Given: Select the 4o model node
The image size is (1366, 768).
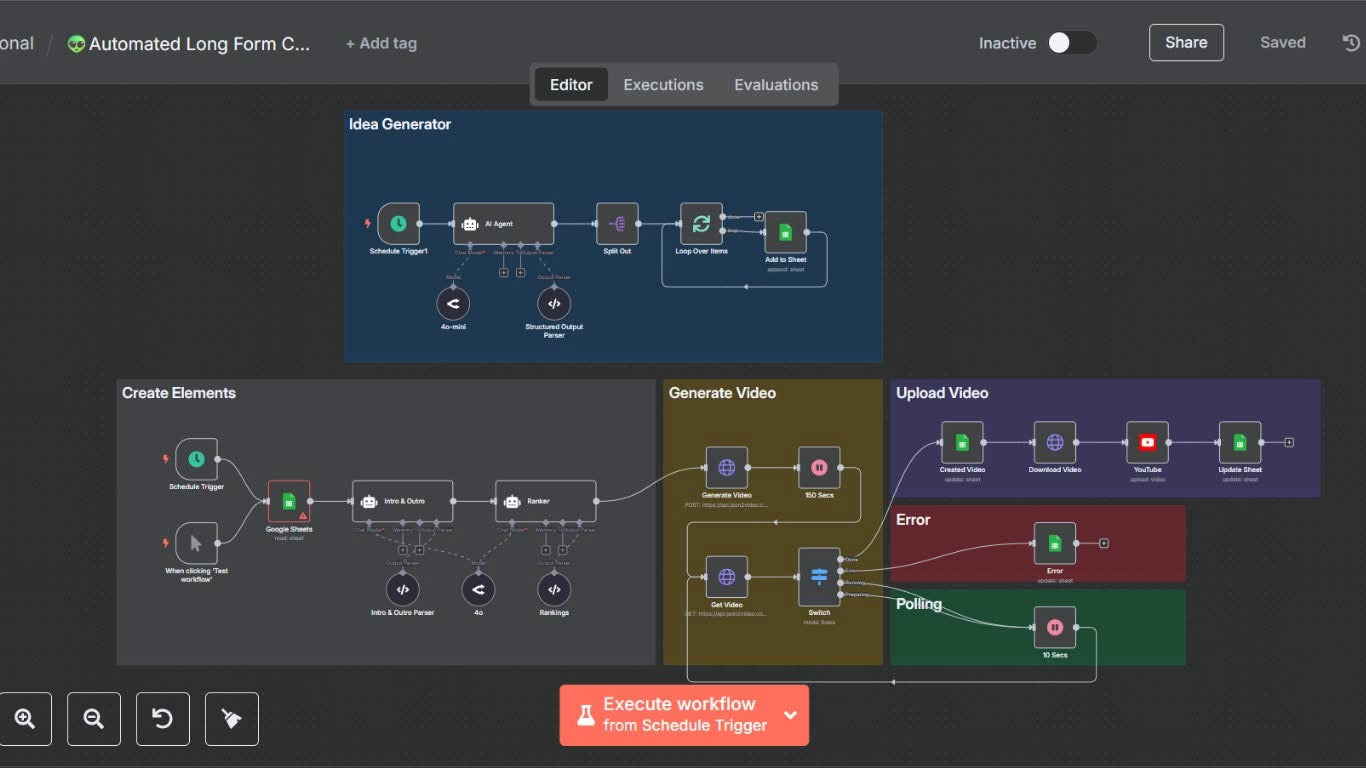Looking at the screenshot, I should [x=478, y=589].
